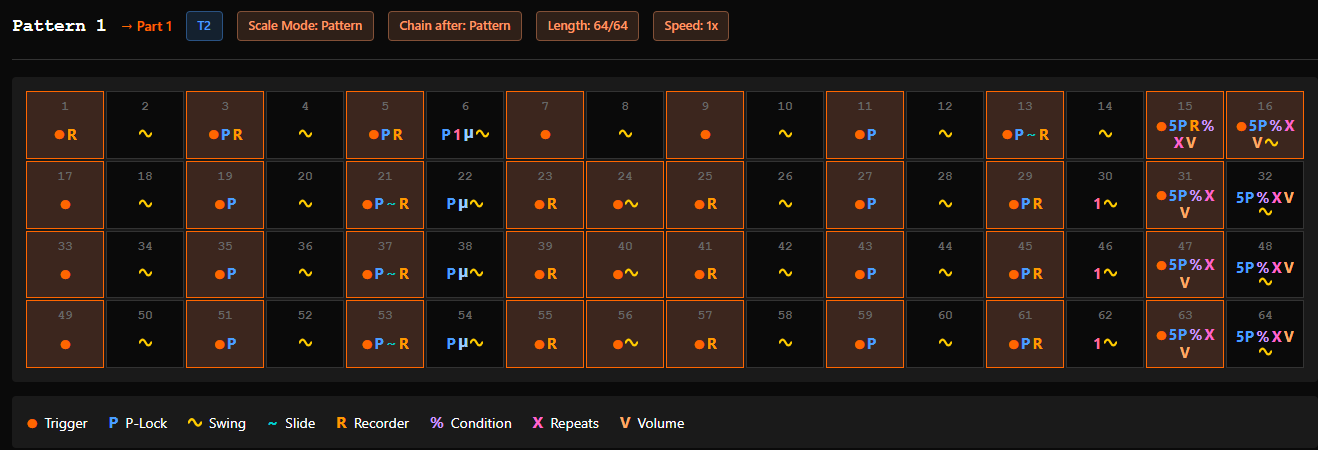Click the yellow Swing icon in legend

click(195, 423)
